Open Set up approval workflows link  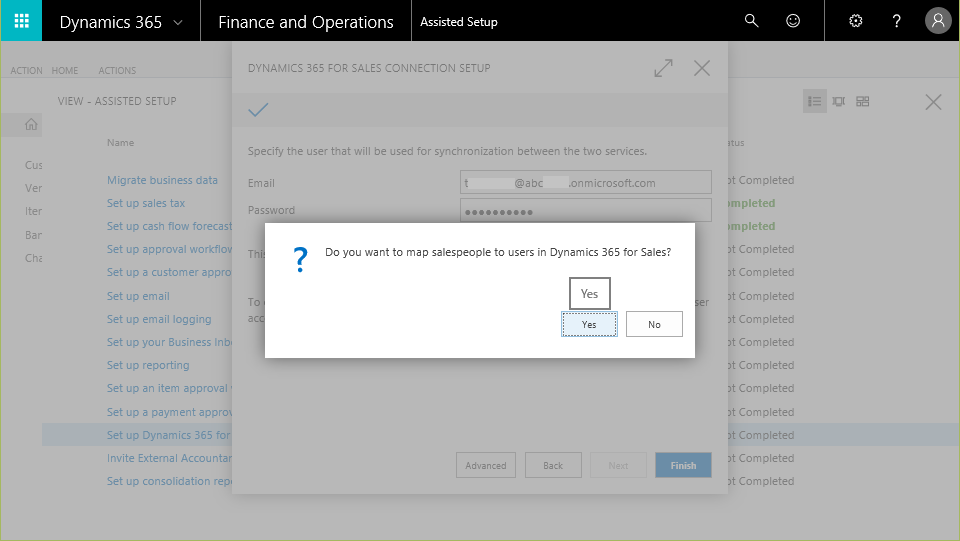(x=170, y=249)
